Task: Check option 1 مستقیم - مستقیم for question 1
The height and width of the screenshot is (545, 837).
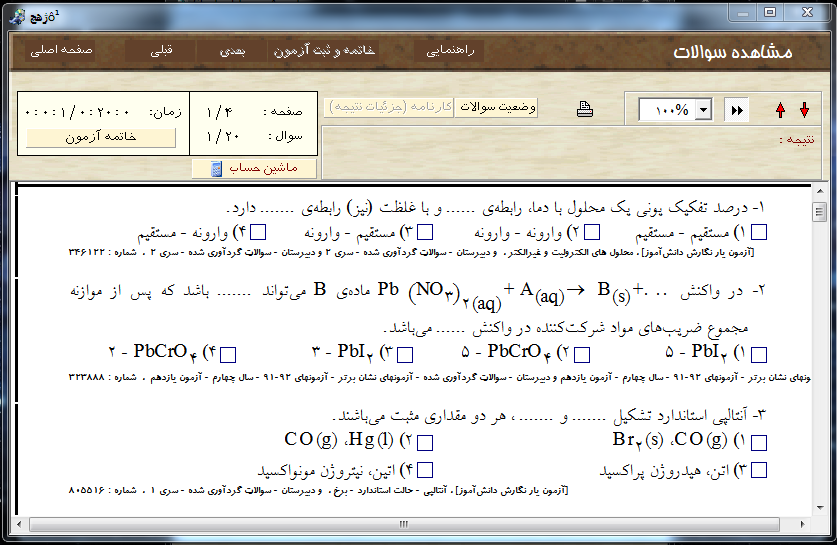Action: (x=759, y=232)
